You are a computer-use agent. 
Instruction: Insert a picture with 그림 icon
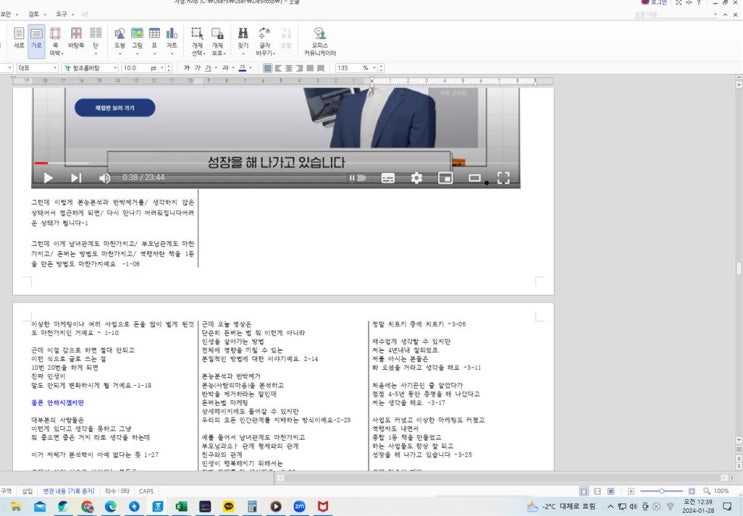[137, 38]
